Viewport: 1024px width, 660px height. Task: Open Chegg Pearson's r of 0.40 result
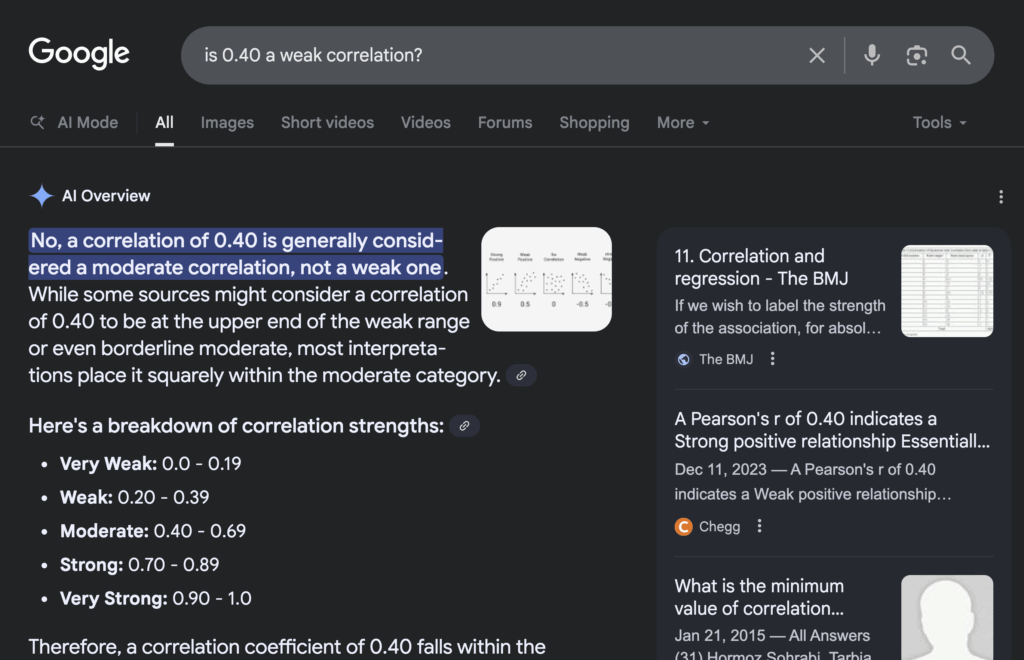[832, 430]
